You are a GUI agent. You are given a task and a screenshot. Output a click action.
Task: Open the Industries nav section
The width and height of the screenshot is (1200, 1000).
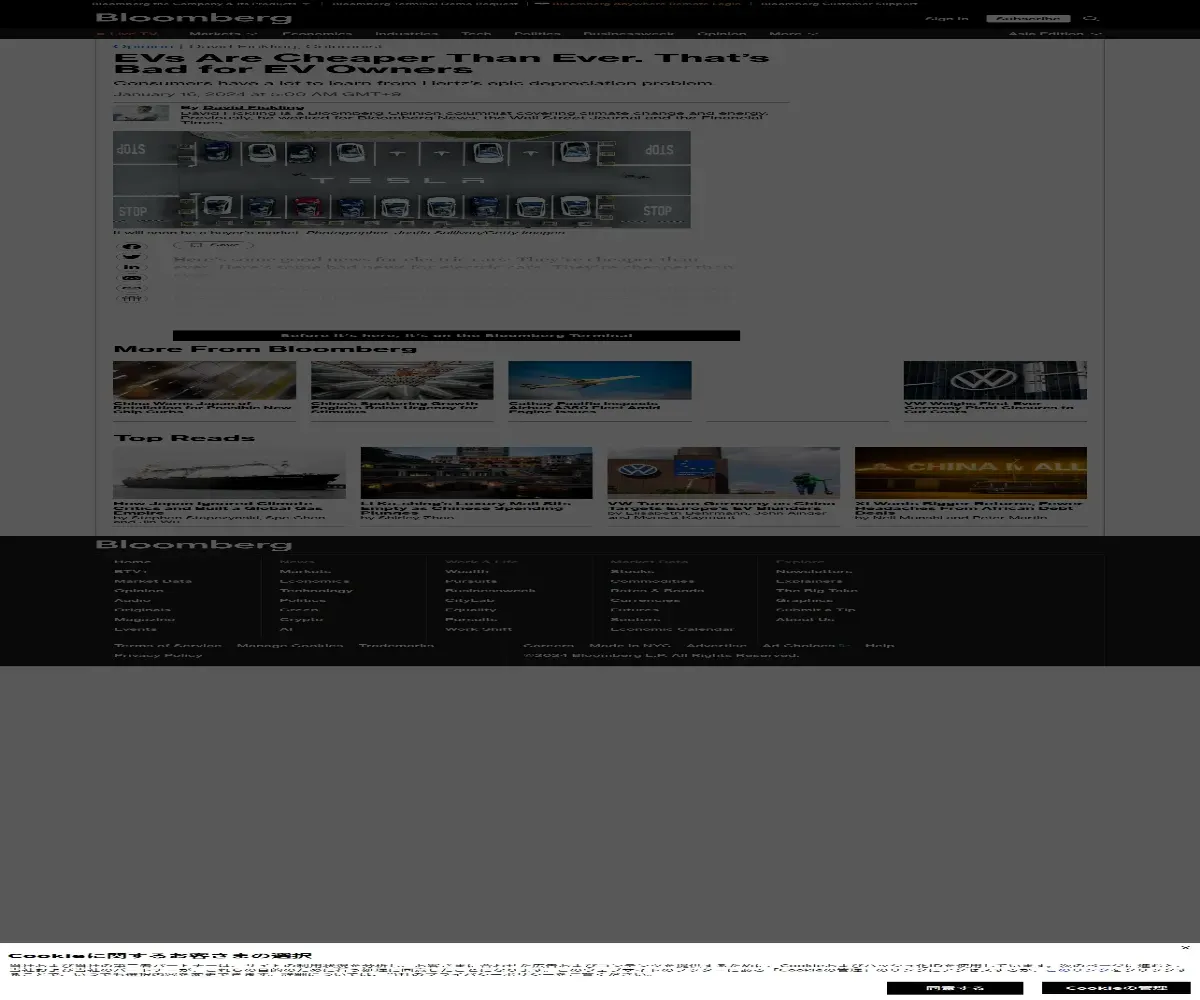click(x=406, y=34)
